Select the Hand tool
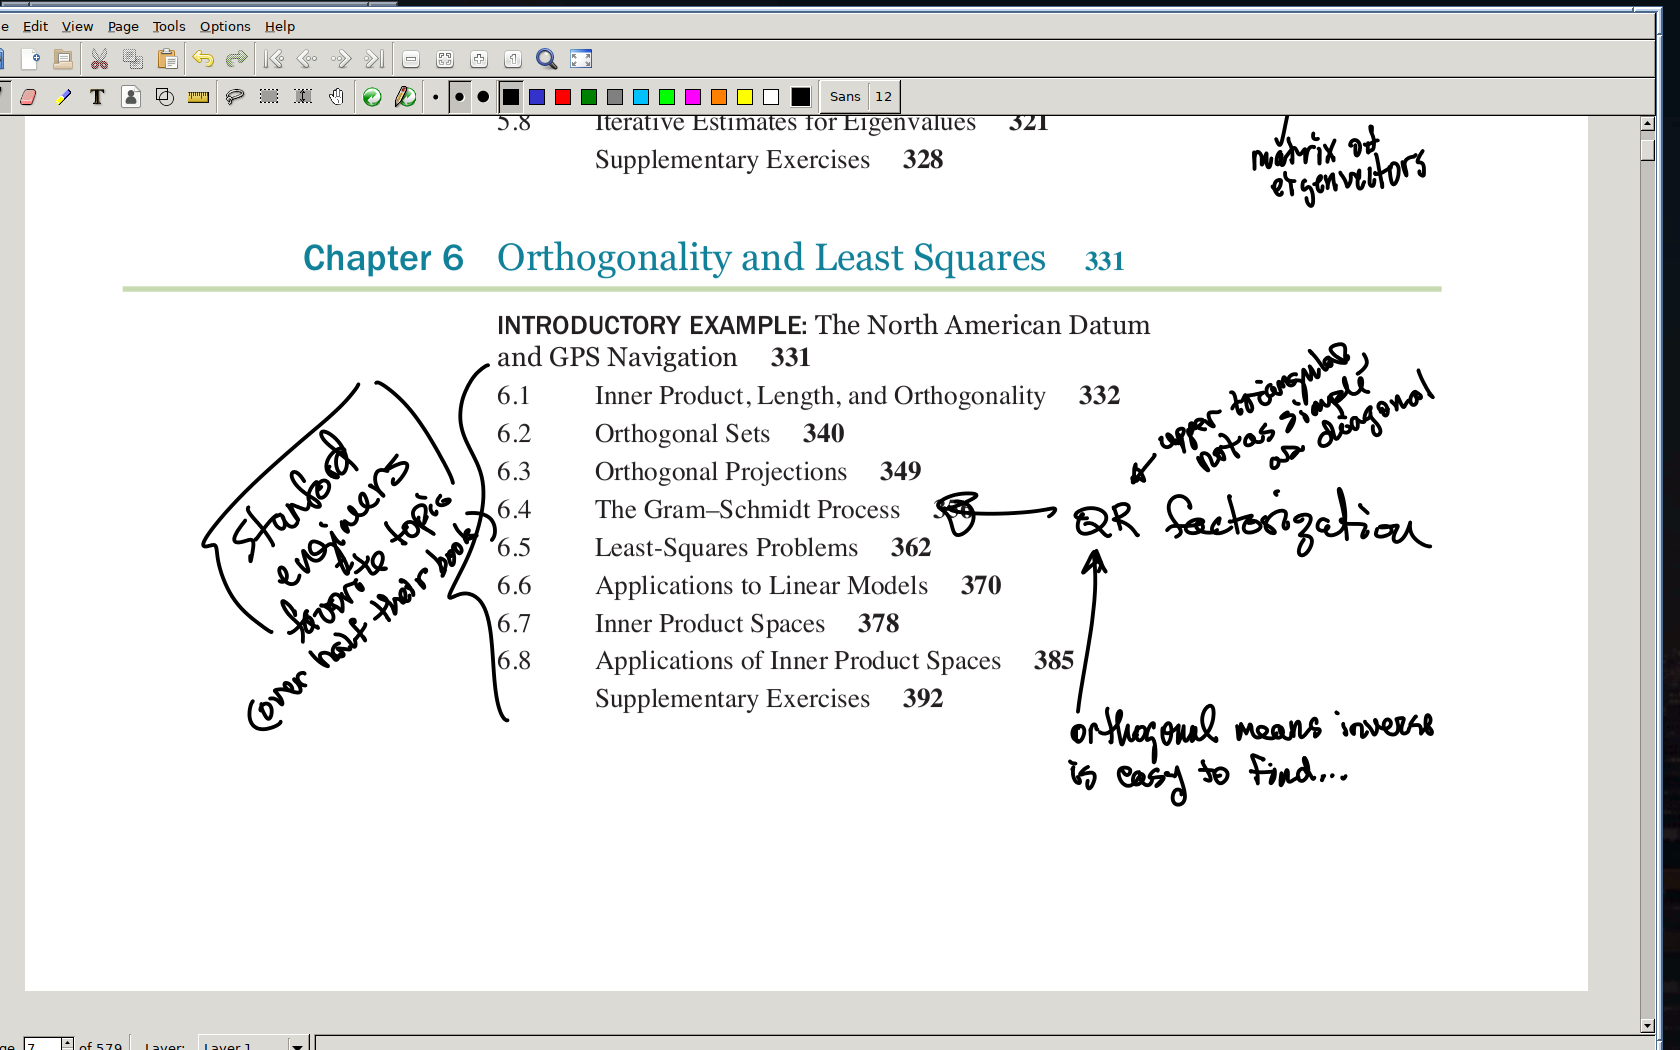This screenshot has width=1680, height=1050. coord(337,97)
